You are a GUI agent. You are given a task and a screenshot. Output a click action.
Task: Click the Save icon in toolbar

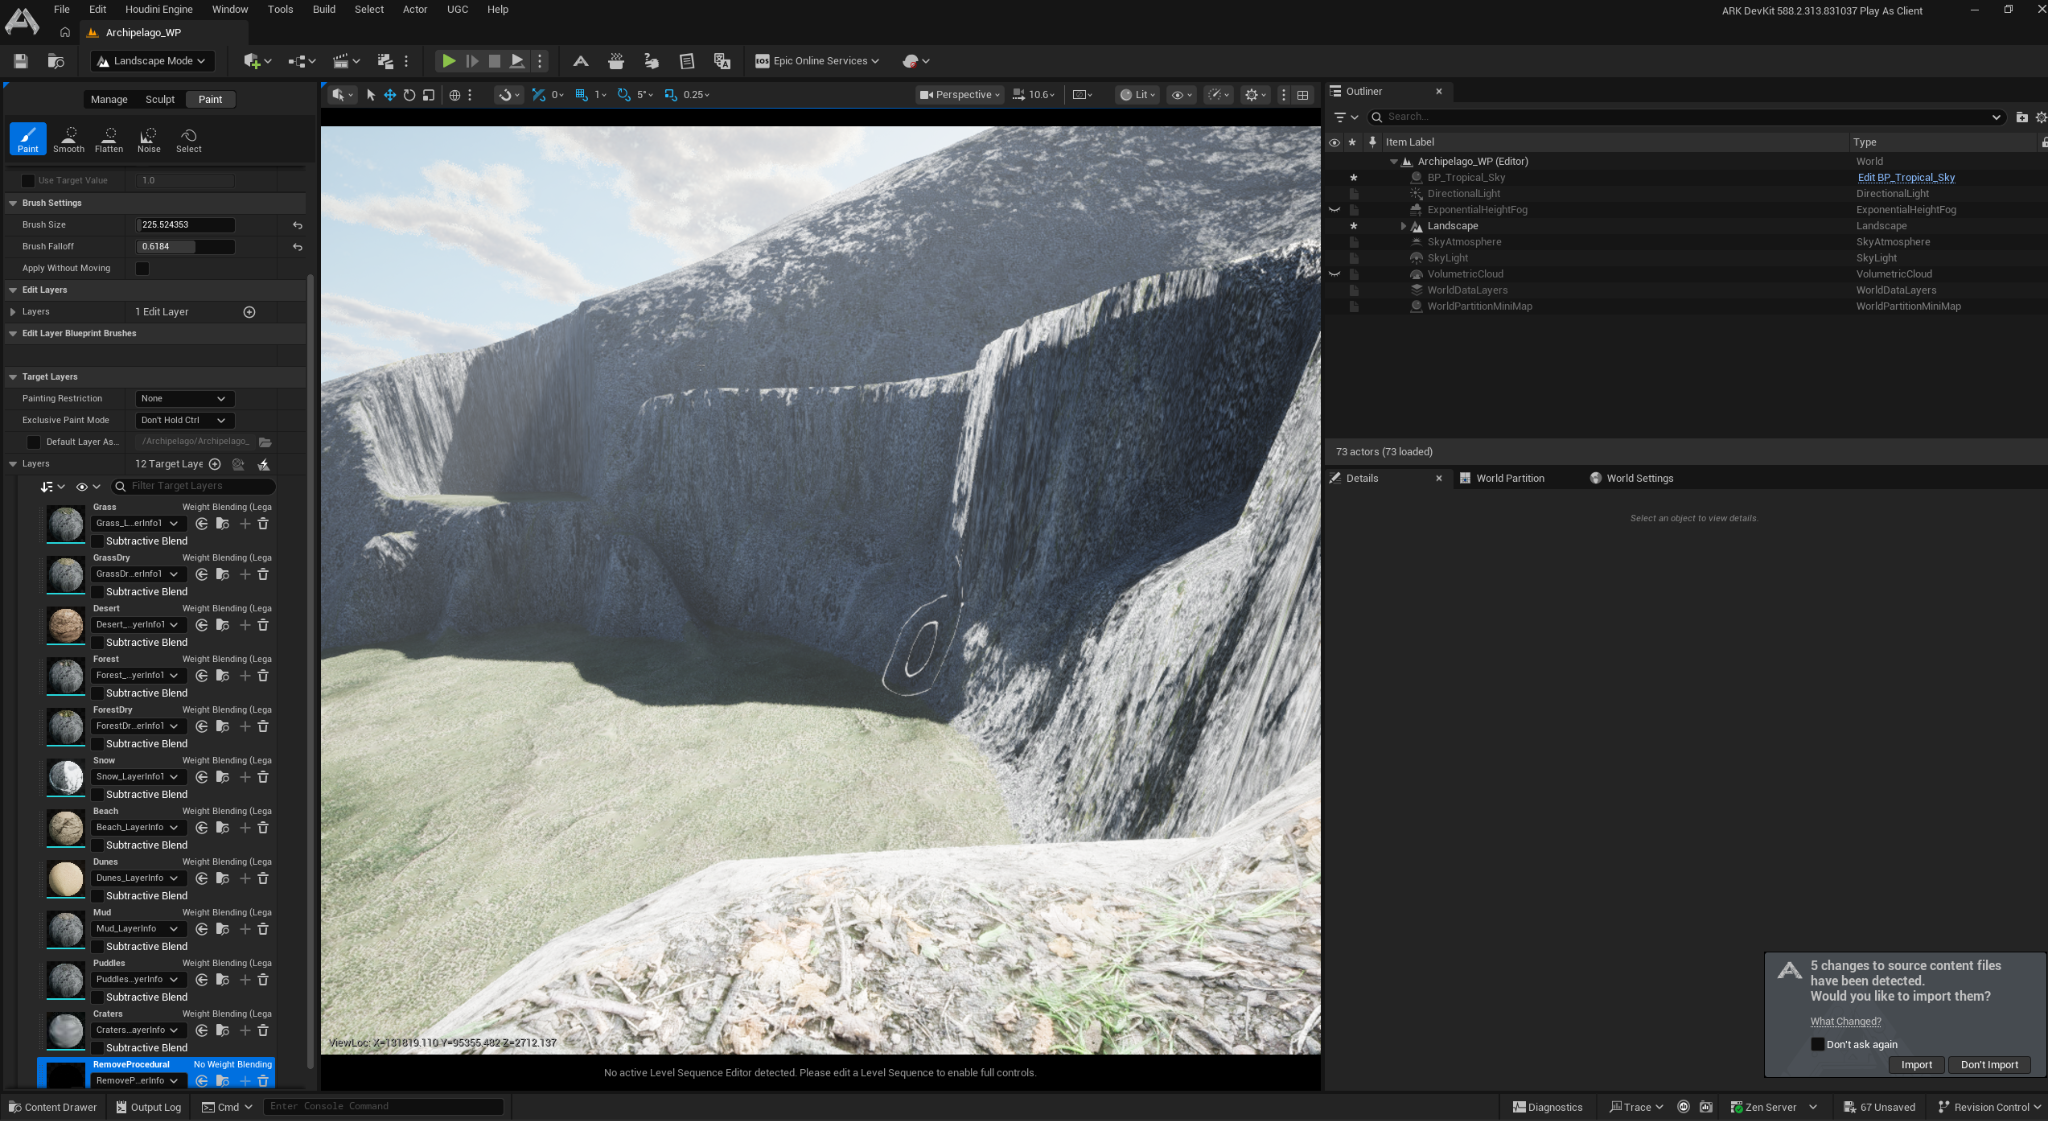click(x=20, y=61)
